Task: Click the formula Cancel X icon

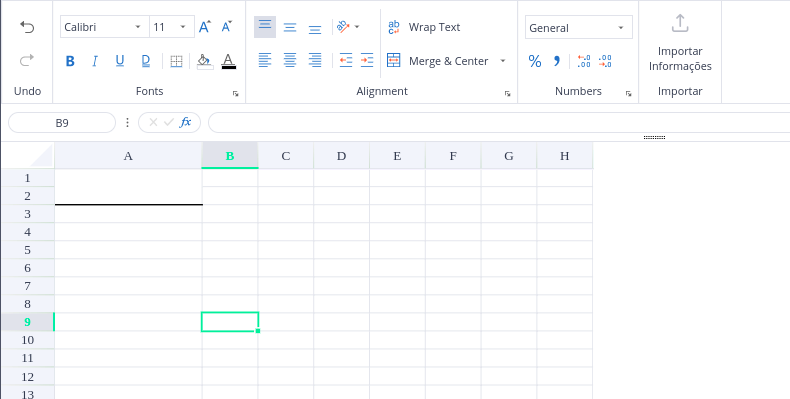Action: click(x=154, y=122)
